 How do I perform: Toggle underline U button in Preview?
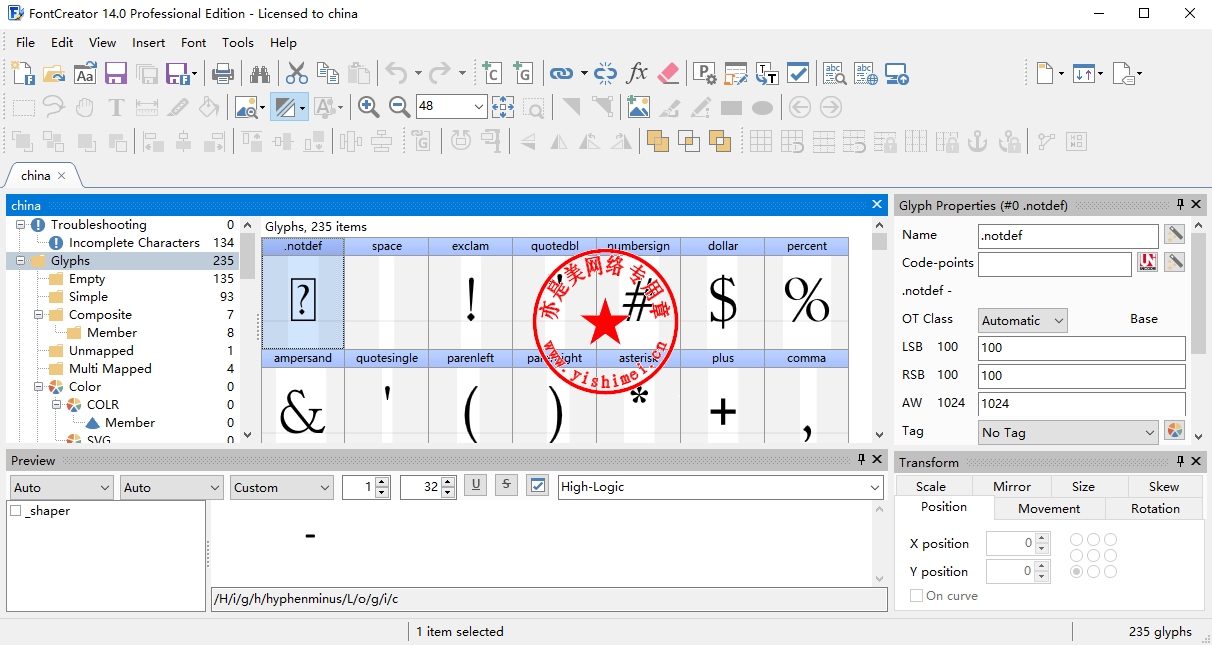(476, 485)
